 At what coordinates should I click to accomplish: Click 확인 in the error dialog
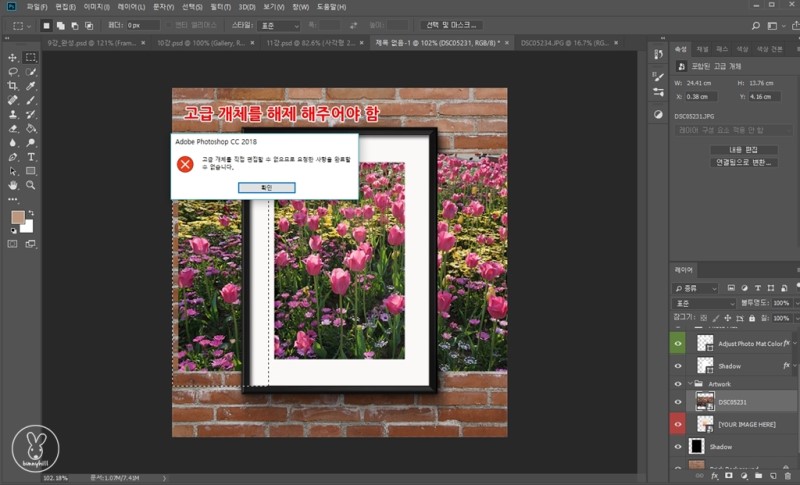pos(265,187)
